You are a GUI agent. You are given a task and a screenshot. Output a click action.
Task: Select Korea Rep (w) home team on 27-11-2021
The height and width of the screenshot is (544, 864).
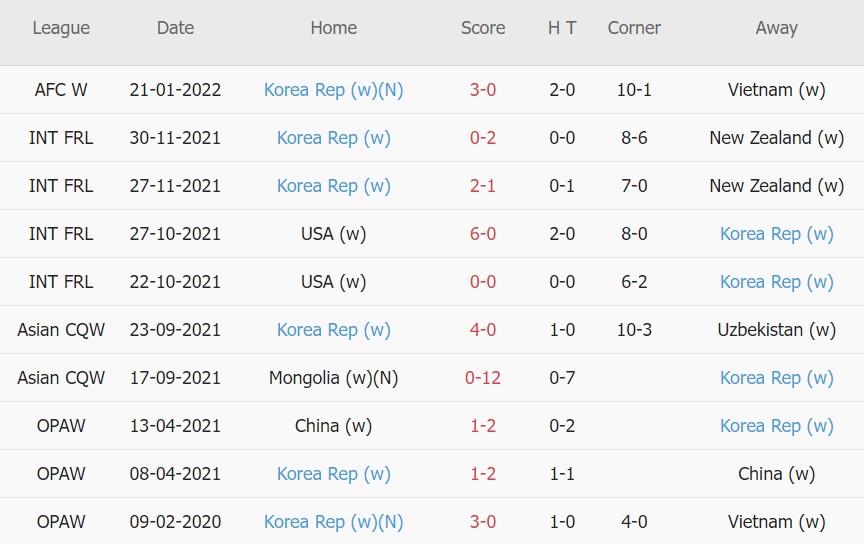(333, 186)
